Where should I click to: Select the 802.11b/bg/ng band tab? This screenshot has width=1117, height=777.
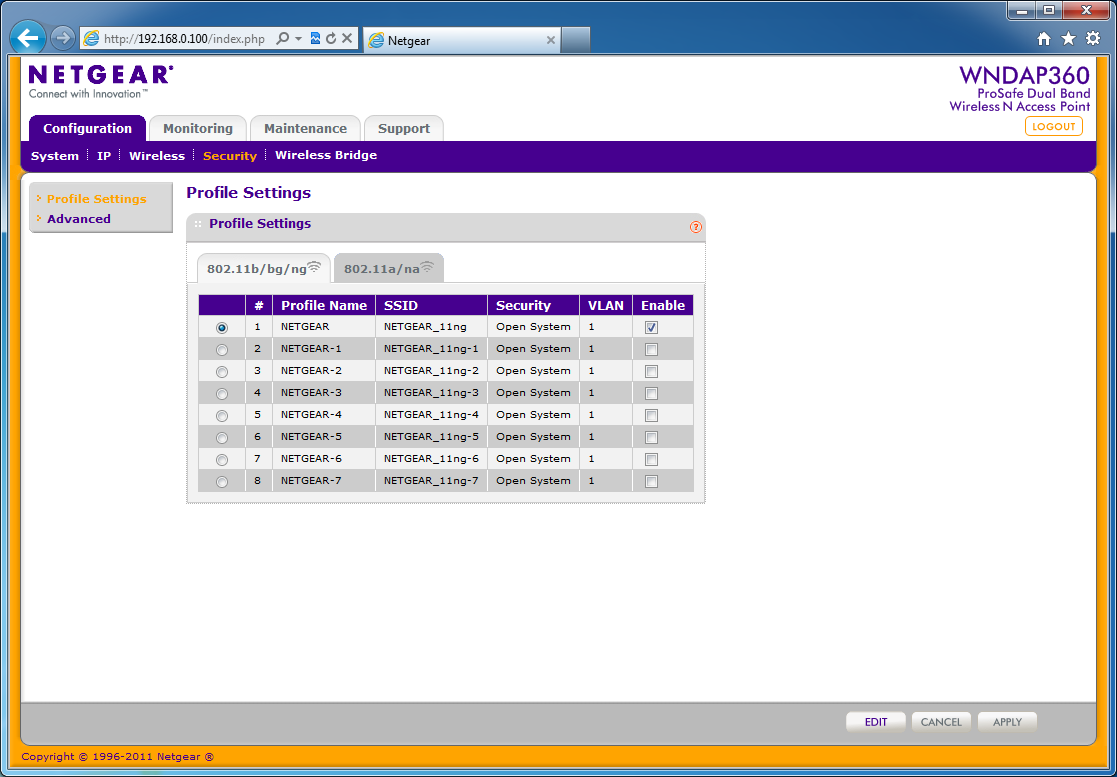click(x=264, y=268)
